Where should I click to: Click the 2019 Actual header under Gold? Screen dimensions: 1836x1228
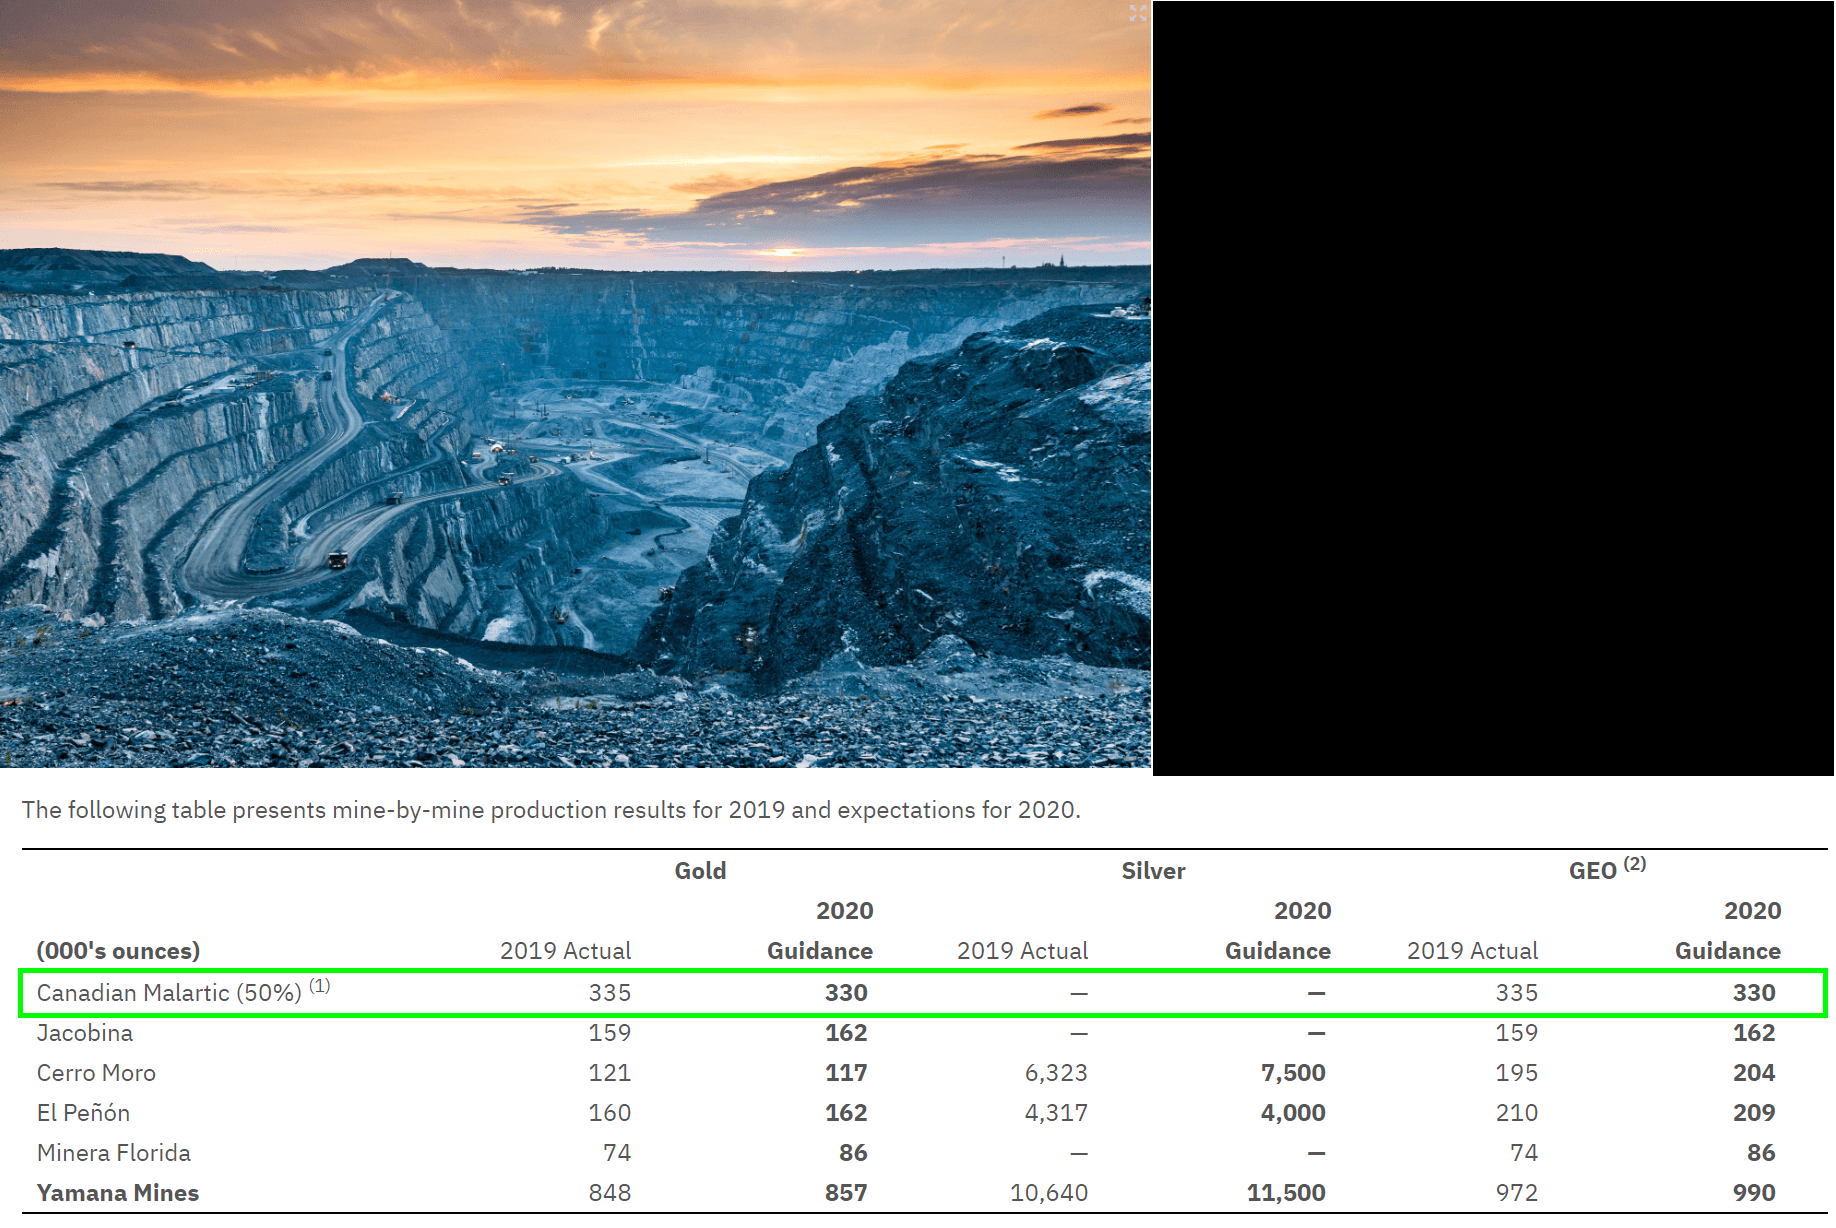(565, 951)
